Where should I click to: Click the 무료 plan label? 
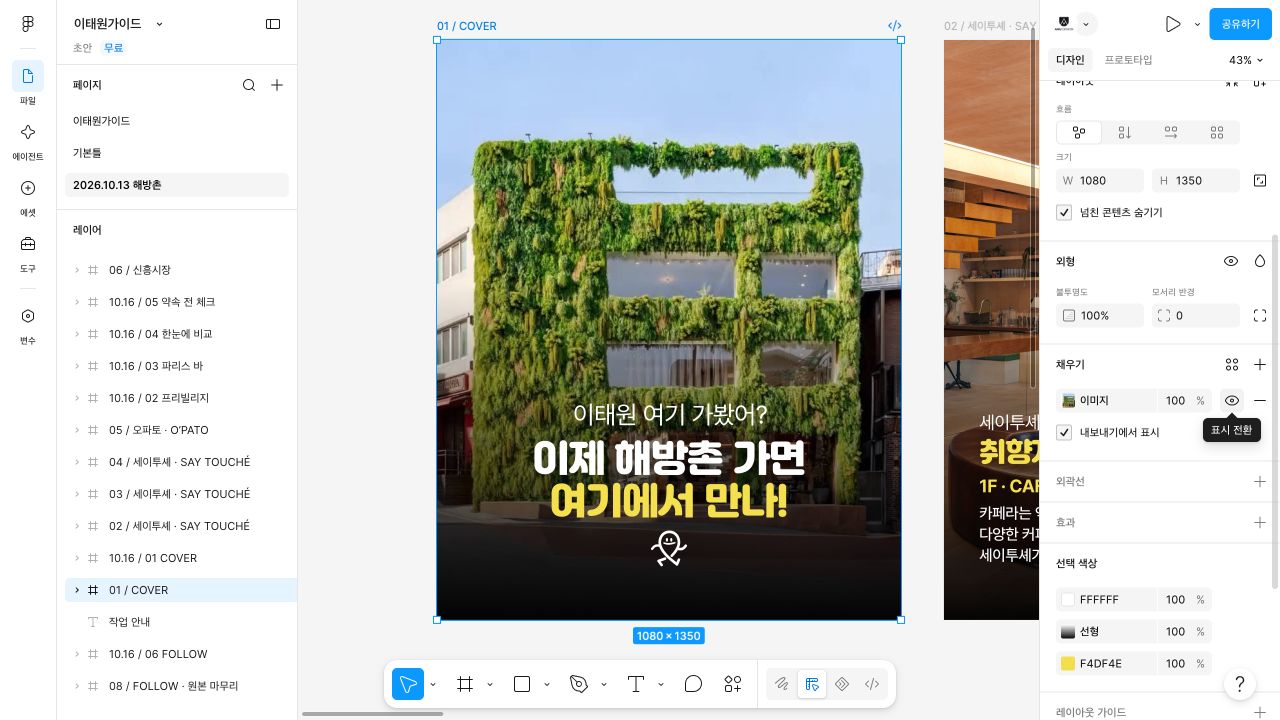pos(113,48)
